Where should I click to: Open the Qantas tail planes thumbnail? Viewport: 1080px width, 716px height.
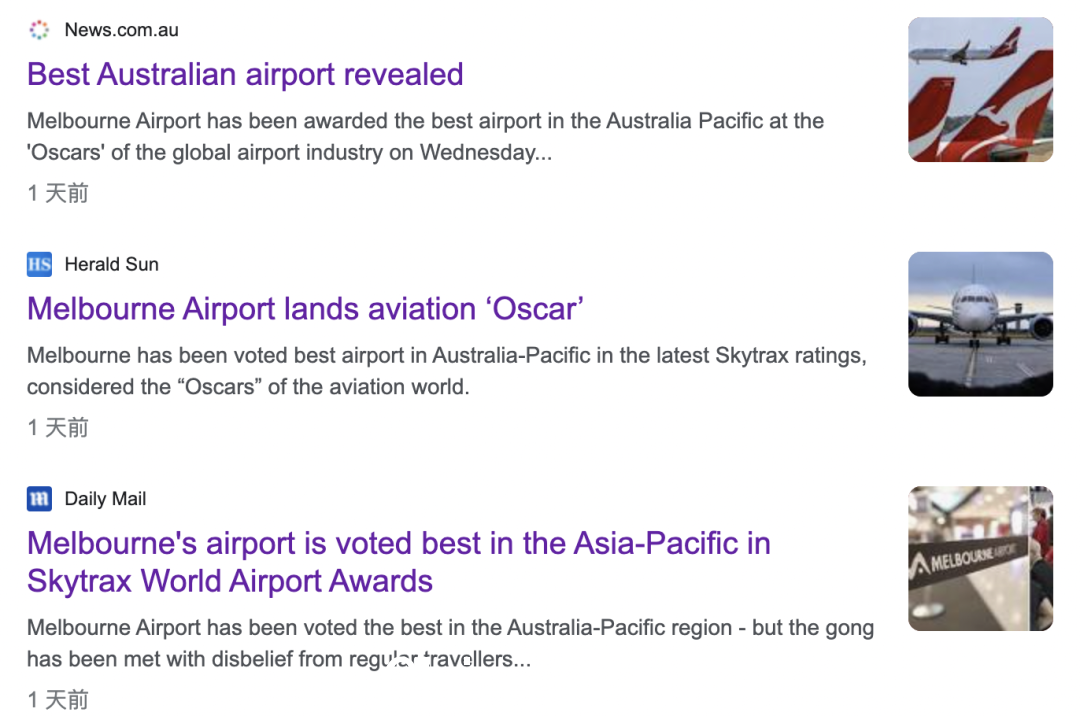pos(980,90)
